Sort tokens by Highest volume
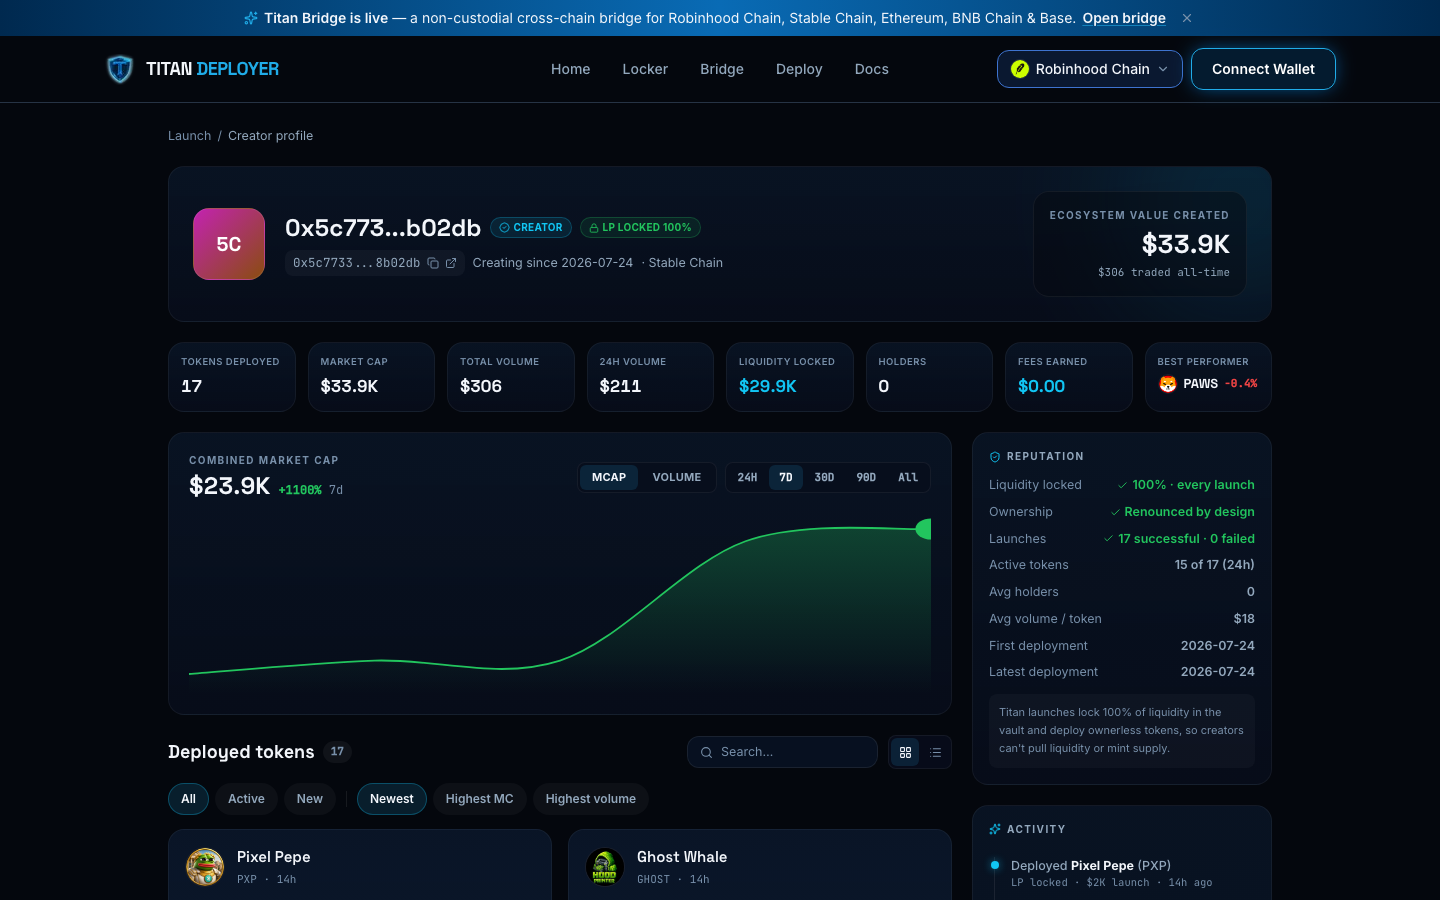This screenshot has width=1440, height=900. pos(591,799)
